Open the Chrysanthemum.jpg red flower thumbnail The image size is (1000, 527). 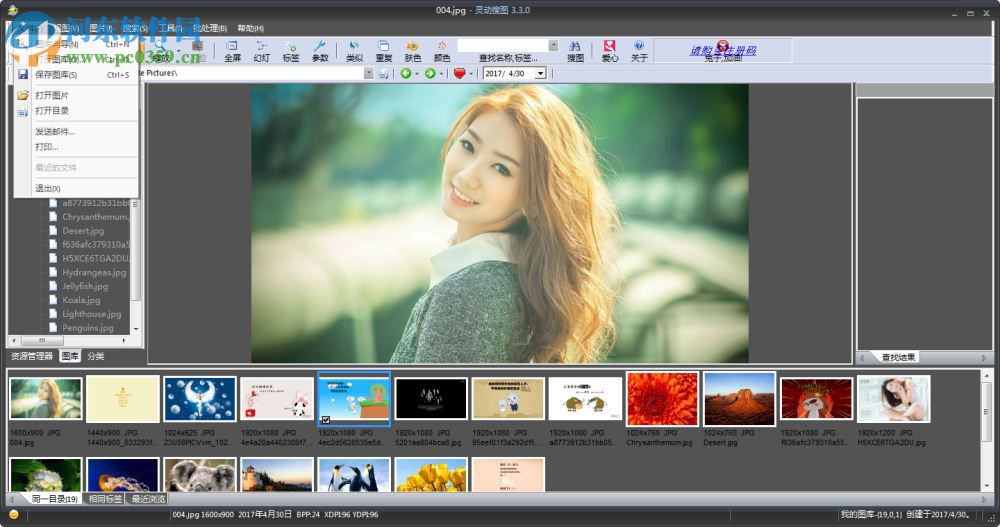tap(662, 400)
